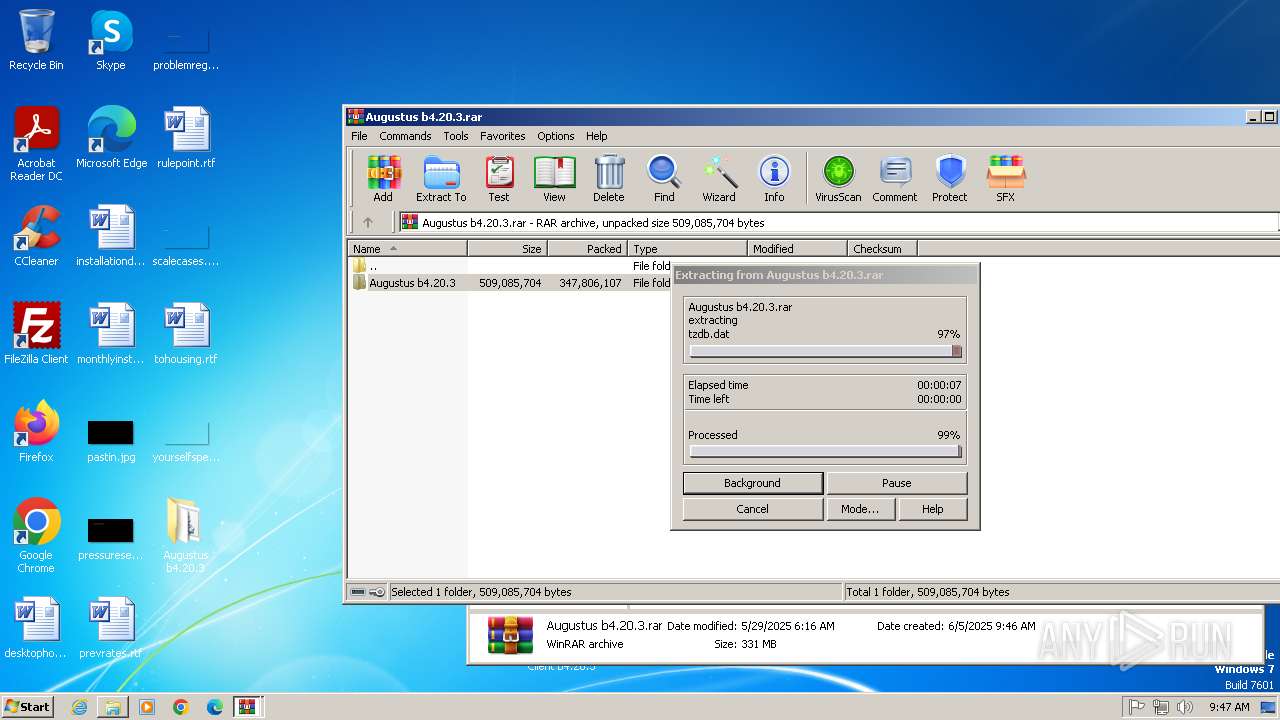Click the volume tray icon
The height and width of the screenshot is (720, 1280).
tap(1185, 707)
